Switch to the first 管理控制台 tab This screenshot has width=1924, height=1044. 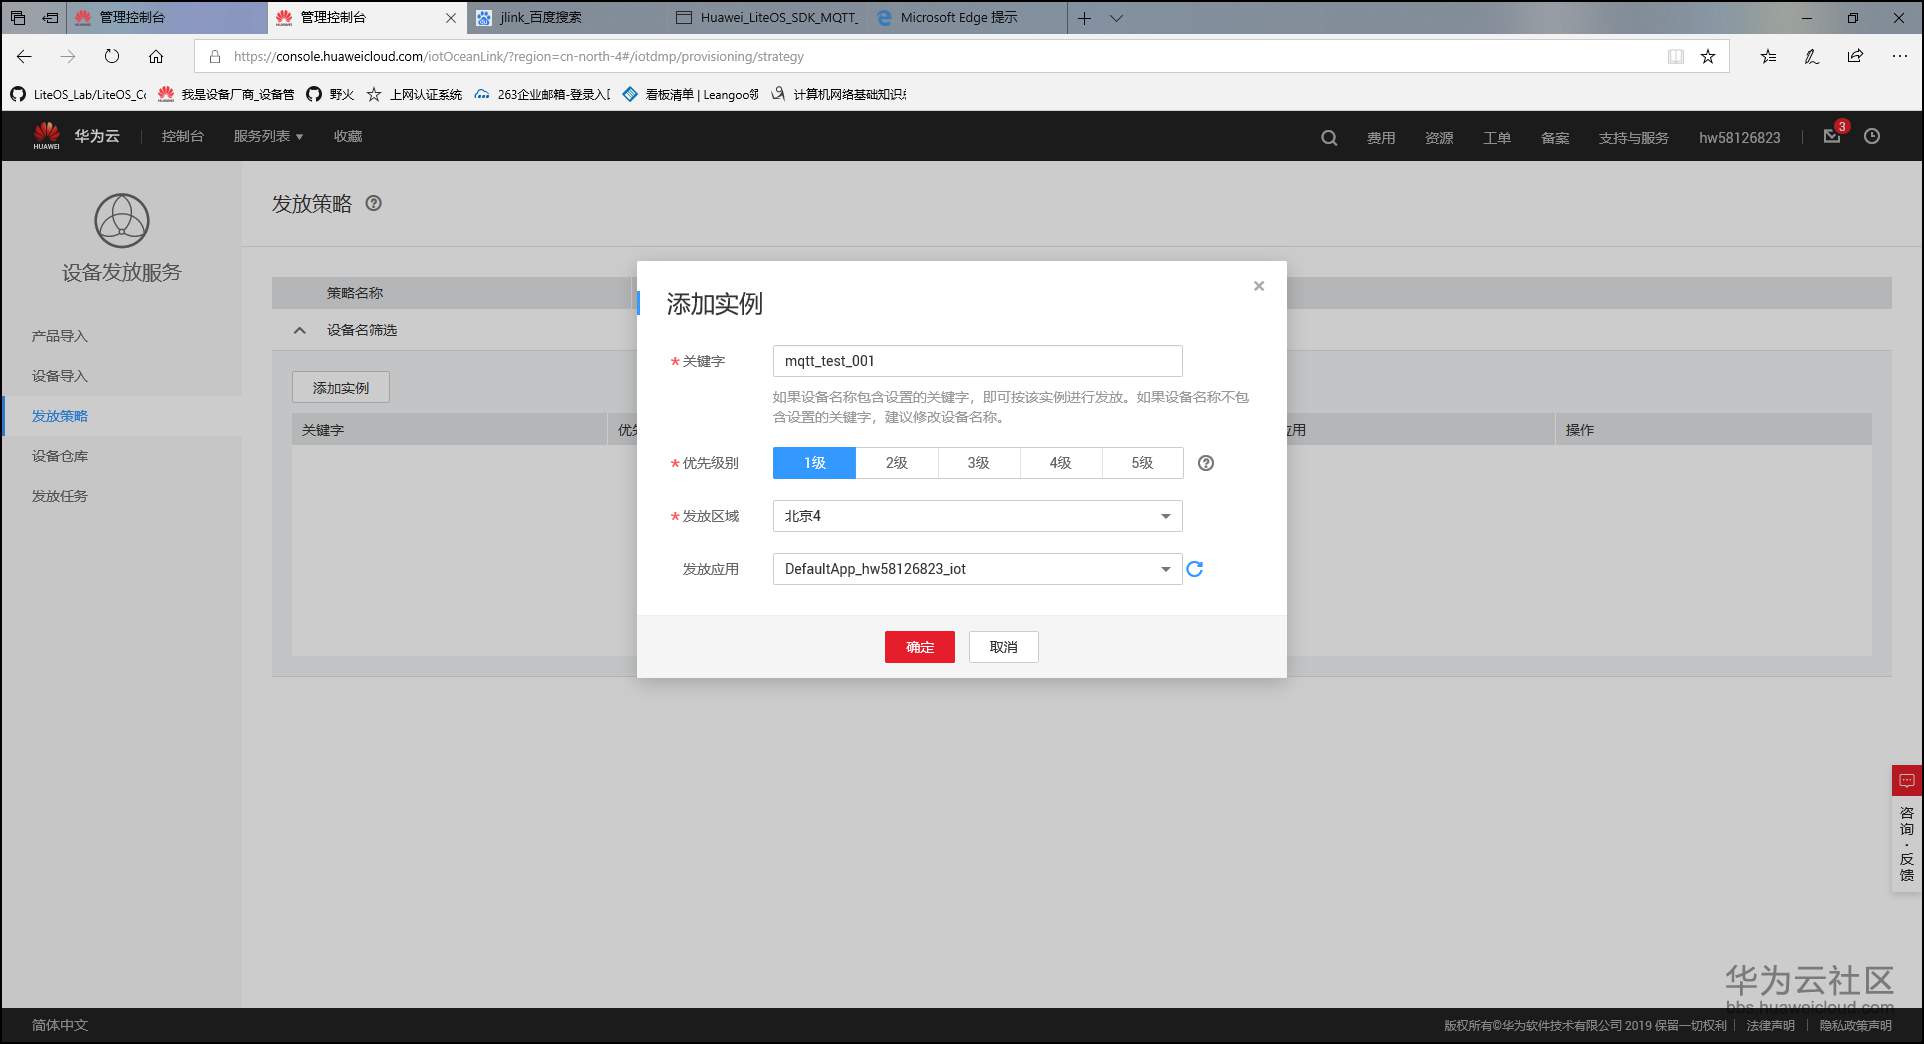[x=168, y=18]
